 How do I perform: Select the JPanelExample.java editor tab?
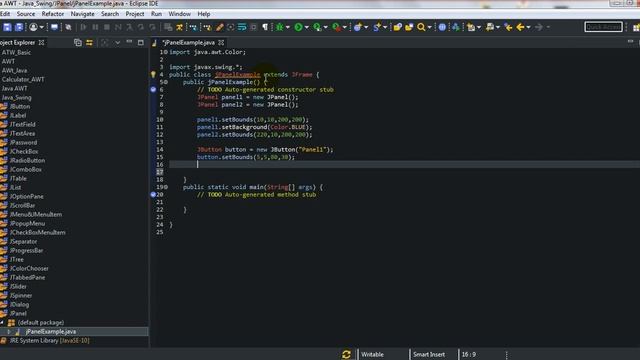[189, 42]
